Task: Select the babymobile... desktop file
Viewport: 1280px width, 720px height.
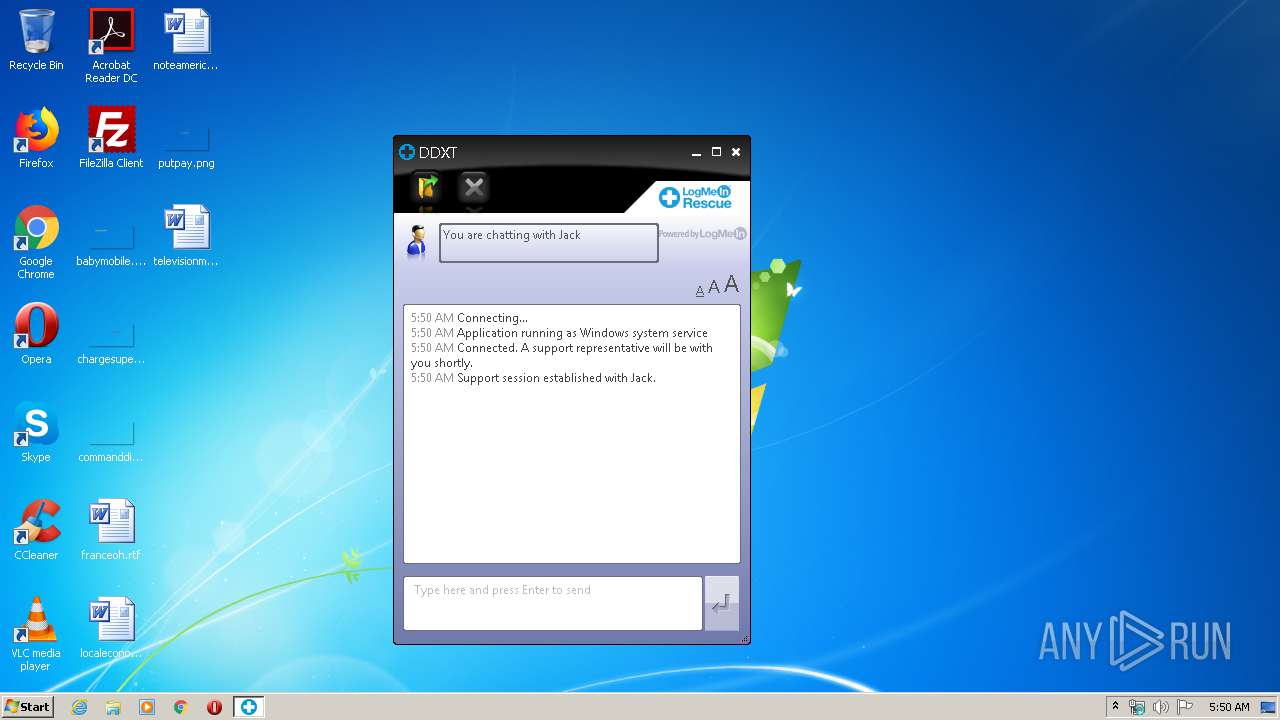Action: 111,244
